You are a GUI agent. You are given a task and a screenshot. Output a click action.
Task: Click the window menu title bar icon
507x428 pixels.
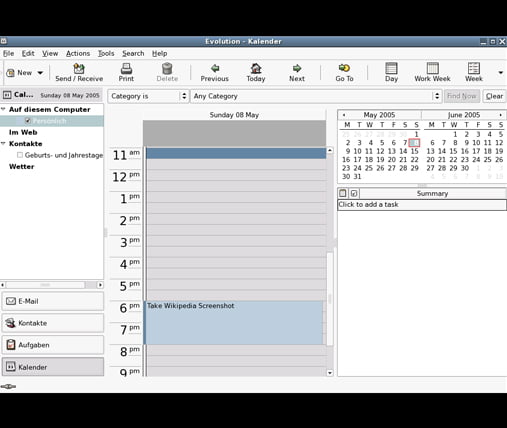click(4, 41)
